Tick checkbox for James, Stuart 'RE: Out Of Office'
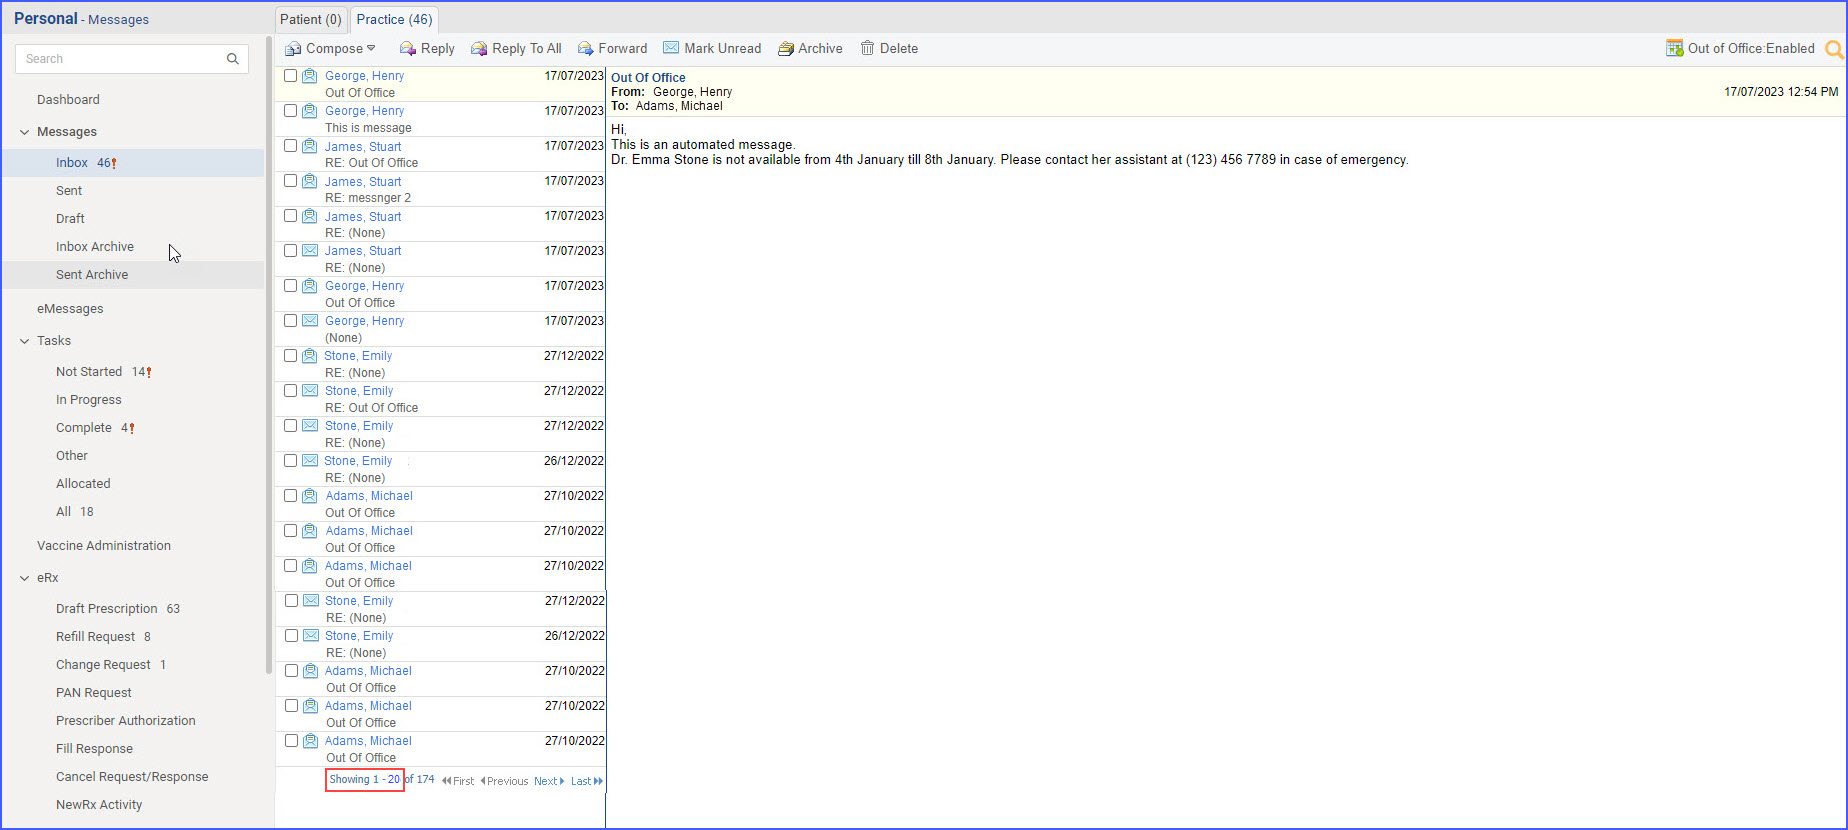This screenshot has height=830, width=1848. pos(290,146)
